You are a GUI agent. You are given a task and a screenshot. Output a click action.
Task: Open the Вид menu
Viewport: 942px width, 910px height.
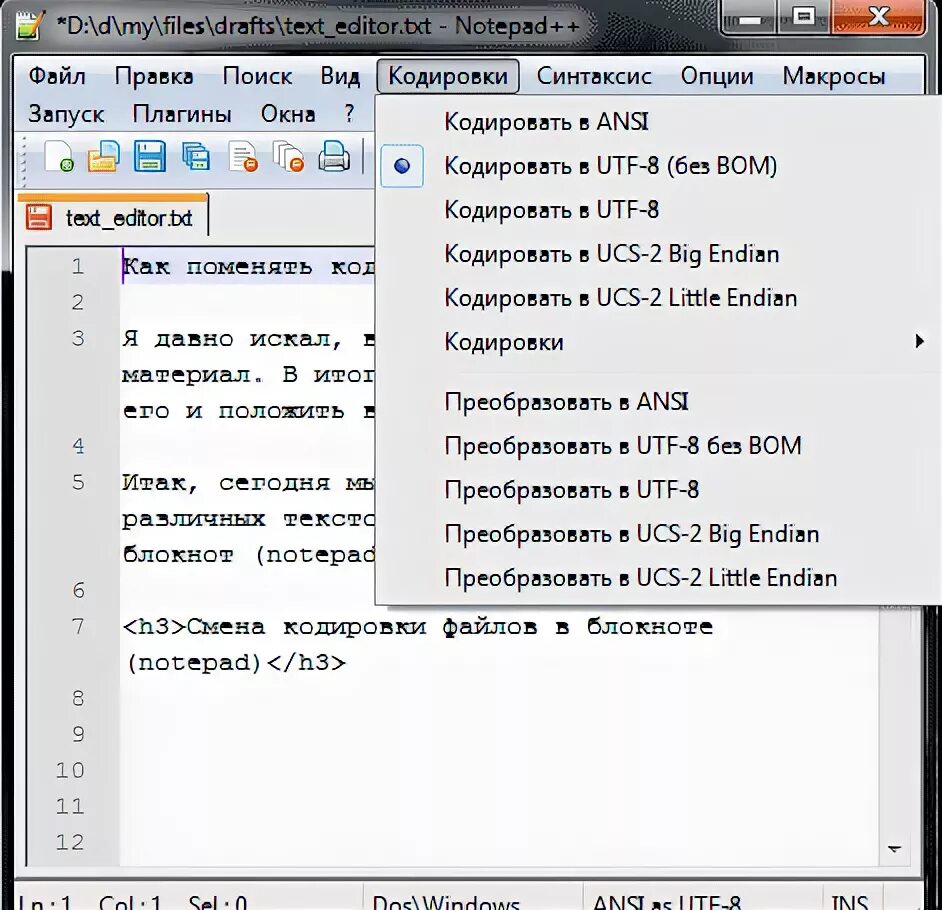click(x=340, y=76)
